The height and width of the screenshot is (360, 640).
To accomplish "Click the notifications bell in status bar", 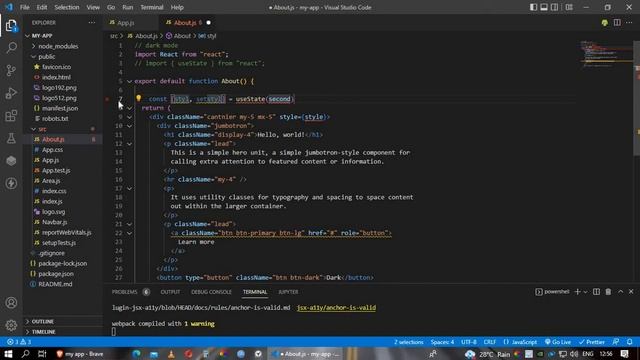I will [630, 342].
